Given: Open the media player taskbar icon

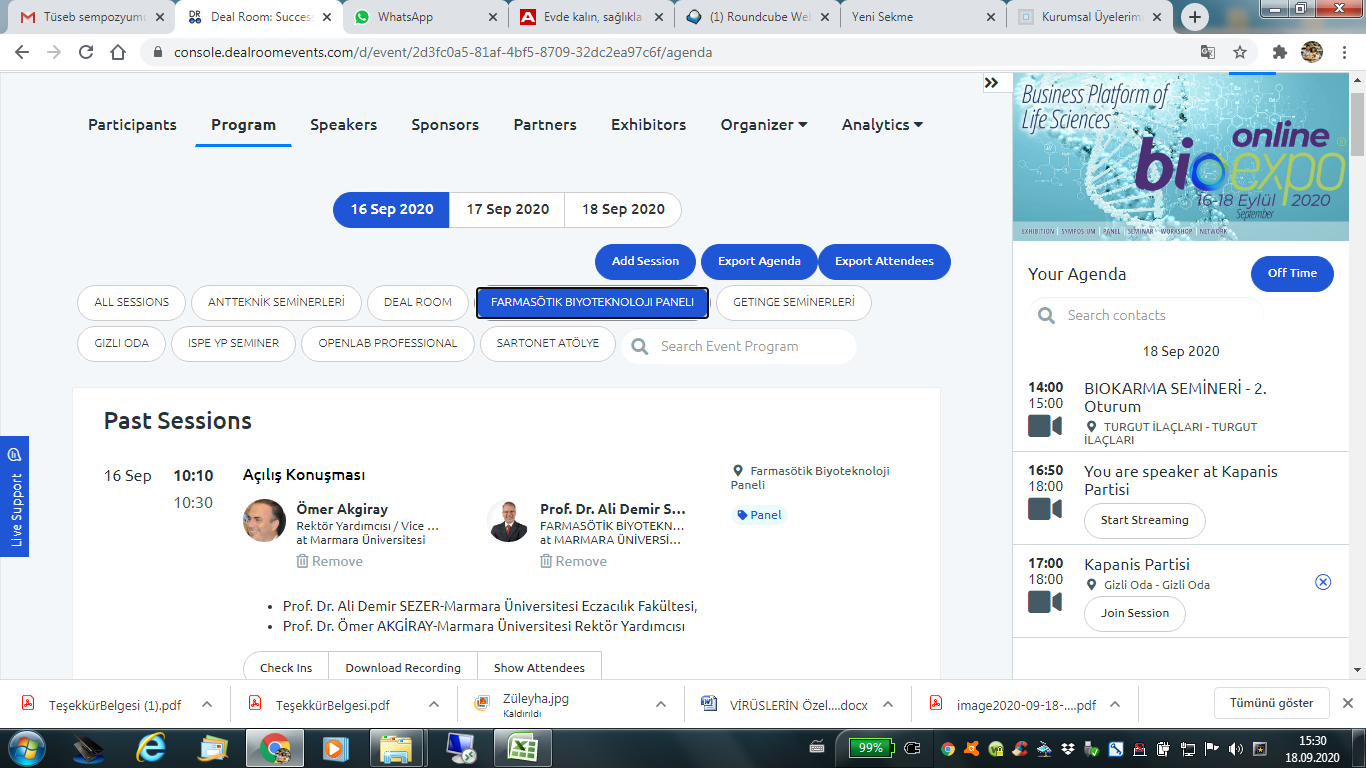Looking at the screenshot, I should coord(335,747).
